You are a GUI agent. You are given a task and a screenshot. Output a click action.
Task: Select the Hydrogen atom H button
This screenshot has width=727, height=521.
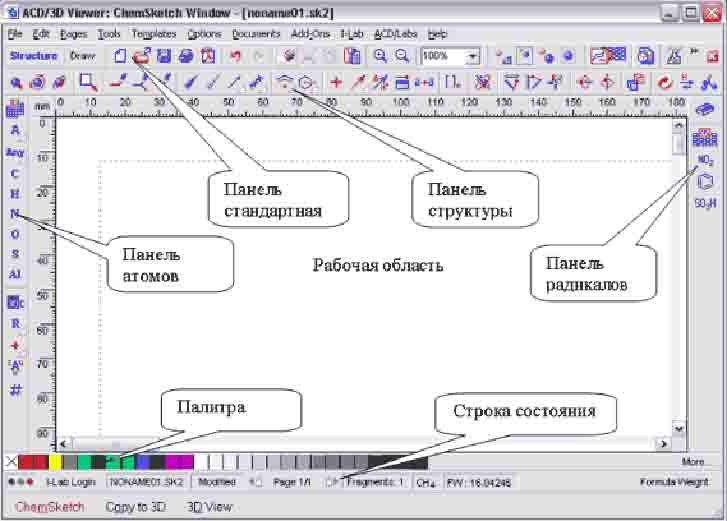(15, 194)
